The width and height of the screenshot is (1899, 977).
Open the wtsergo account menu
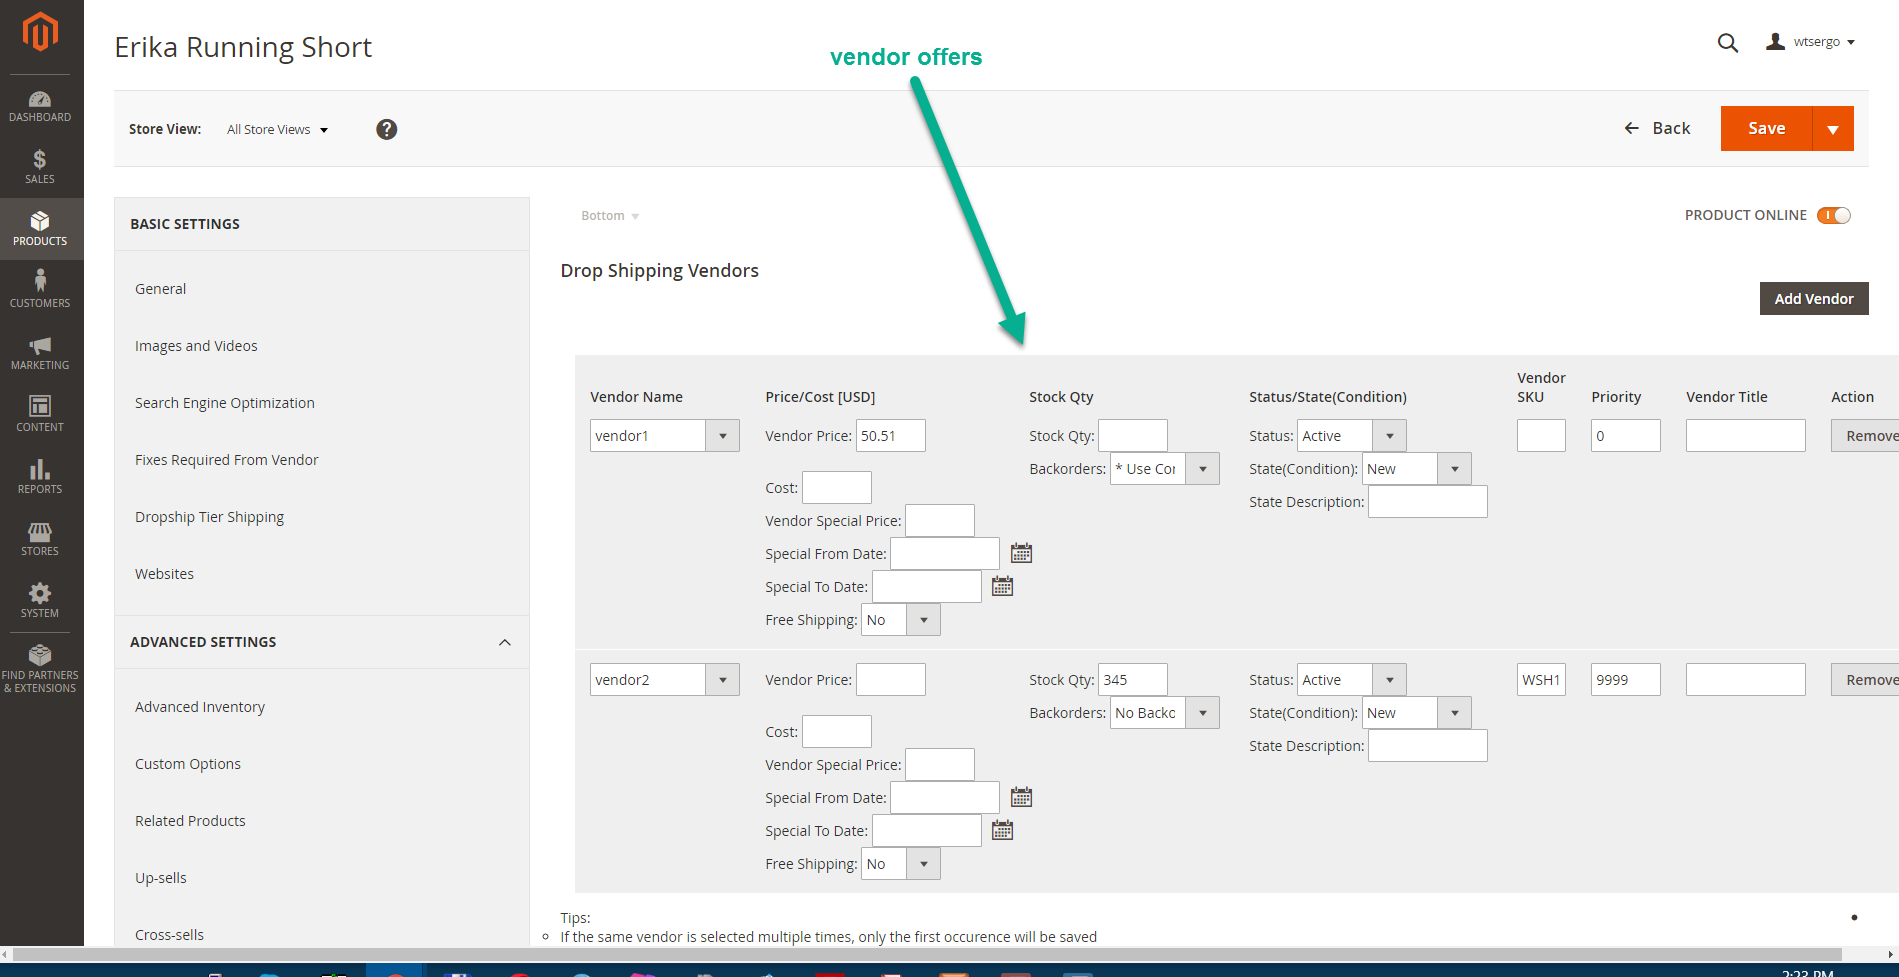click(x=1810, y=42)
